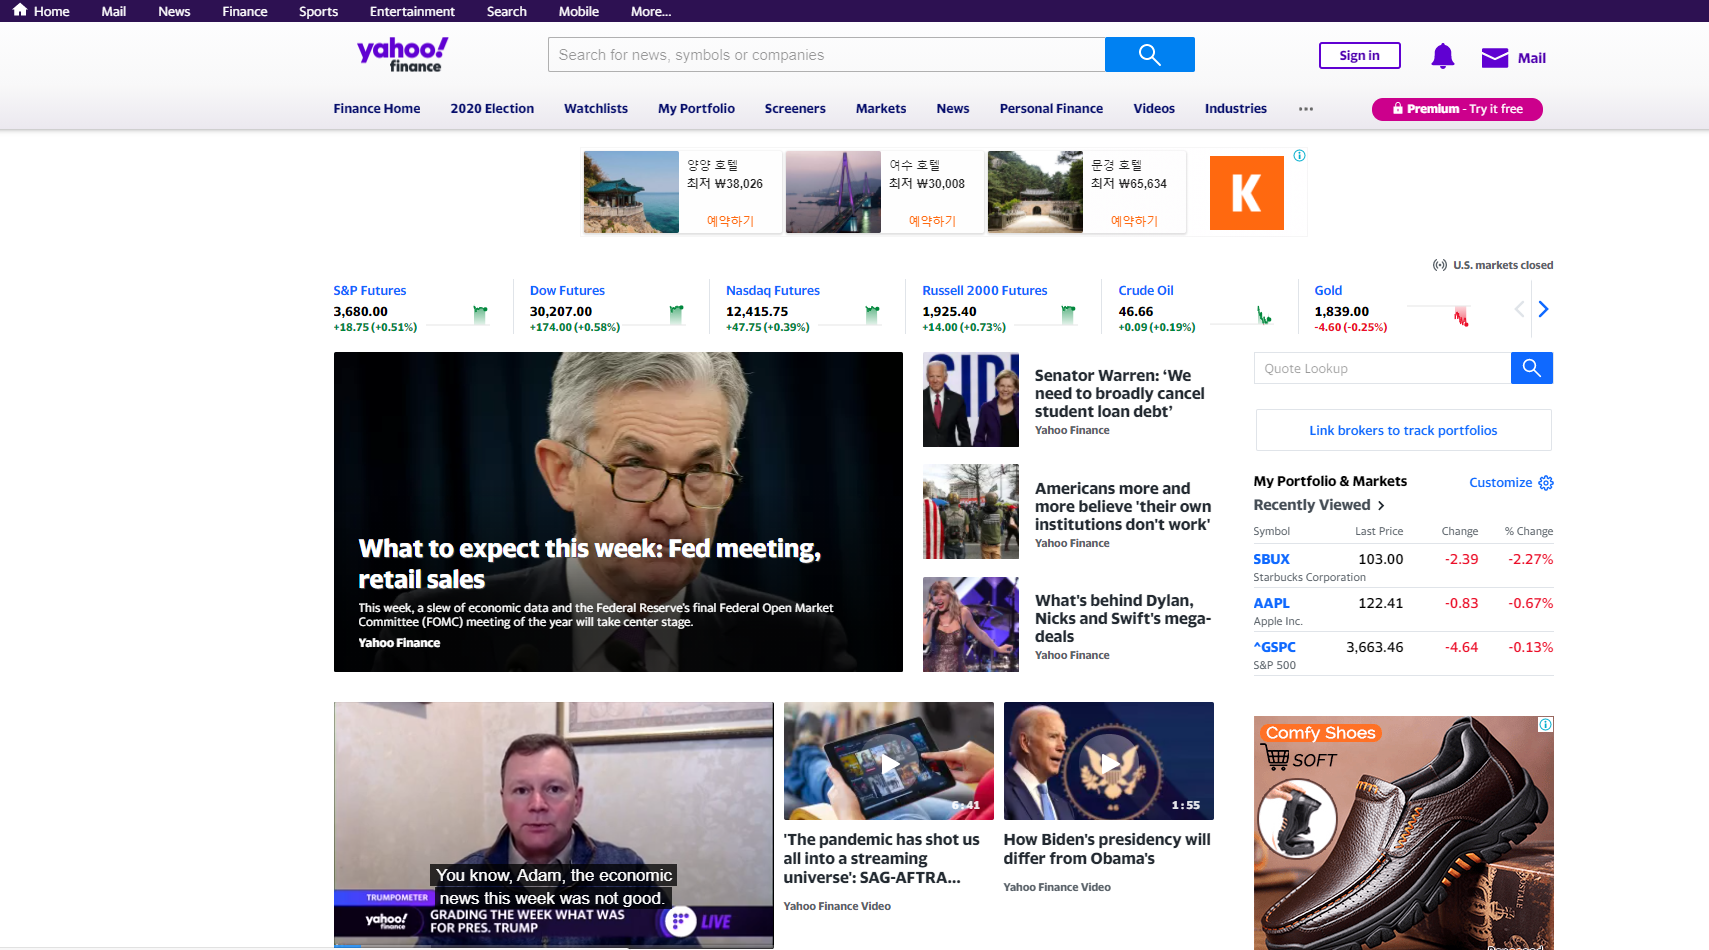
Task: Click the Mail envelope icon
Action: (x=1495, y=58)
